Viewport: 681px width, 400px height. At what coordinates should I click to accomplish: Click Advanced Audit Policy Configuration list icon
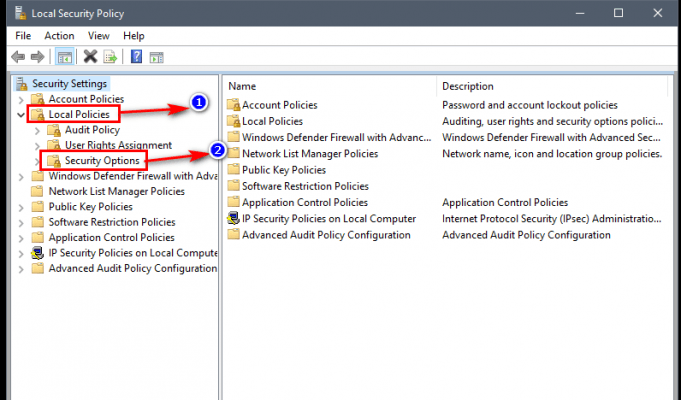234,235
